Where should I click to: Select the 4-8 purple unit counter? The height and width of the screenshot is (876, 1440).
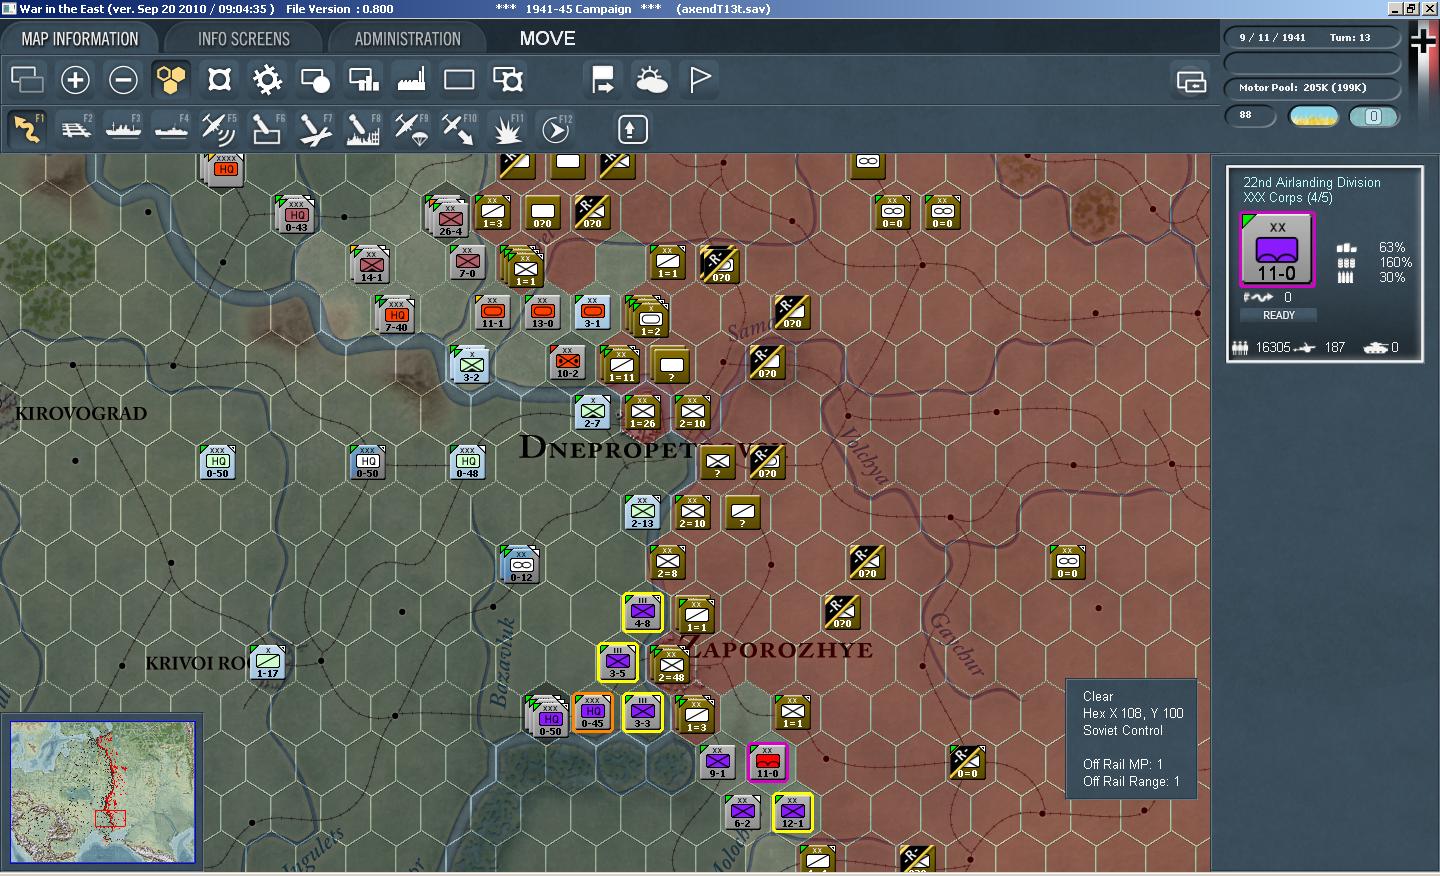click(x=643, y=612)
